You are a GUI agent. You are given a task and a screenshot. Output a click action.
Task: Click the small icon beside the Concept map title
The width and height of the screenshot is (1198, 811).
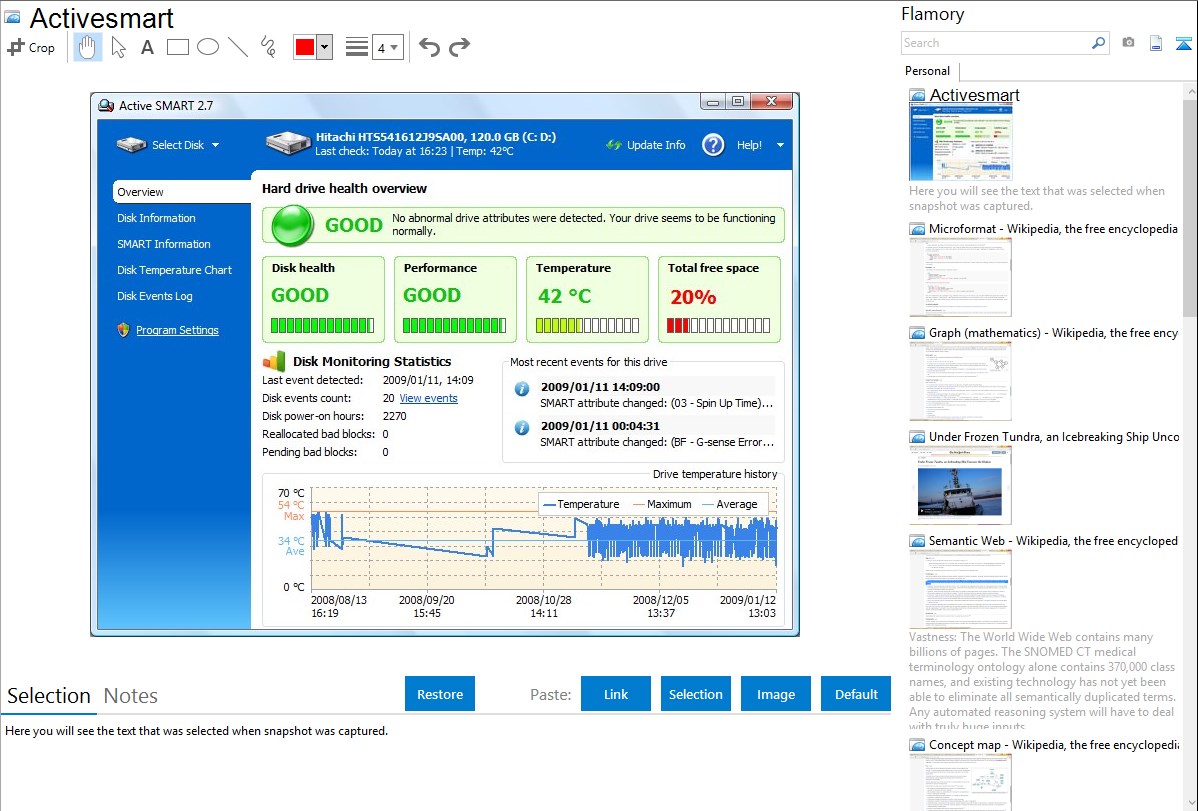(917, 745)
